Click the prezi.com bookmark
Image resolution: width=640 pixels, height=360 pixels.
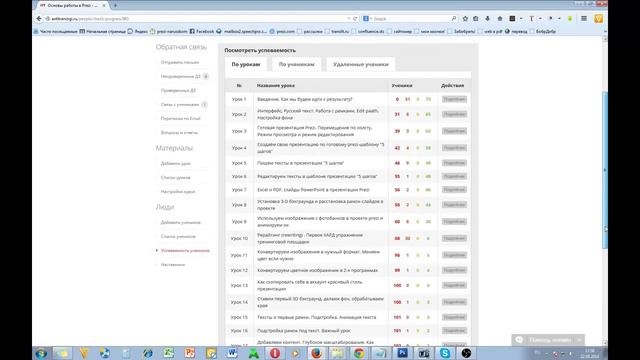[282, 31]
